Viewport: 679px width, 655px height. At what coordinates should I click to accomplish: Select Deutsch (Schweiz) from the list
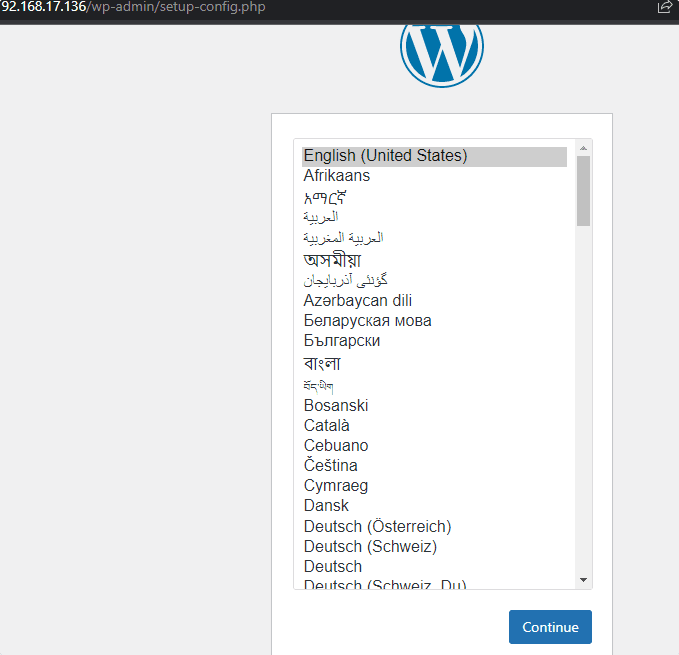click(x=434, y=546)
